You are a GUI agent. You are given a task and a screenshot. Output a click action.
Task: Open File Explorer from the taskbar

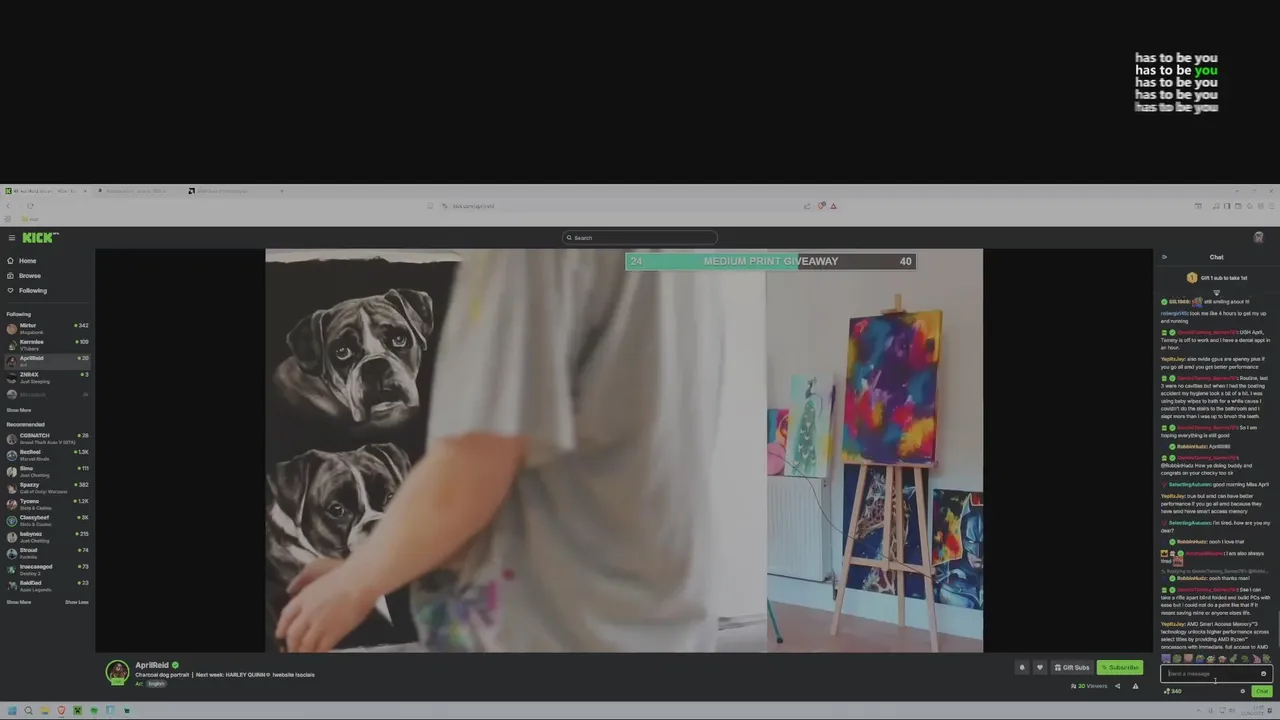(45, 711)
